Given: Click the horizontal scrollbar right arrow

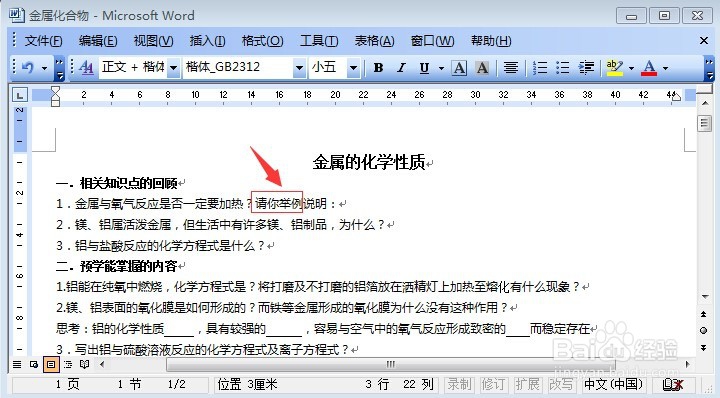Looking at the screenshot, I should [x=687, y=364].
